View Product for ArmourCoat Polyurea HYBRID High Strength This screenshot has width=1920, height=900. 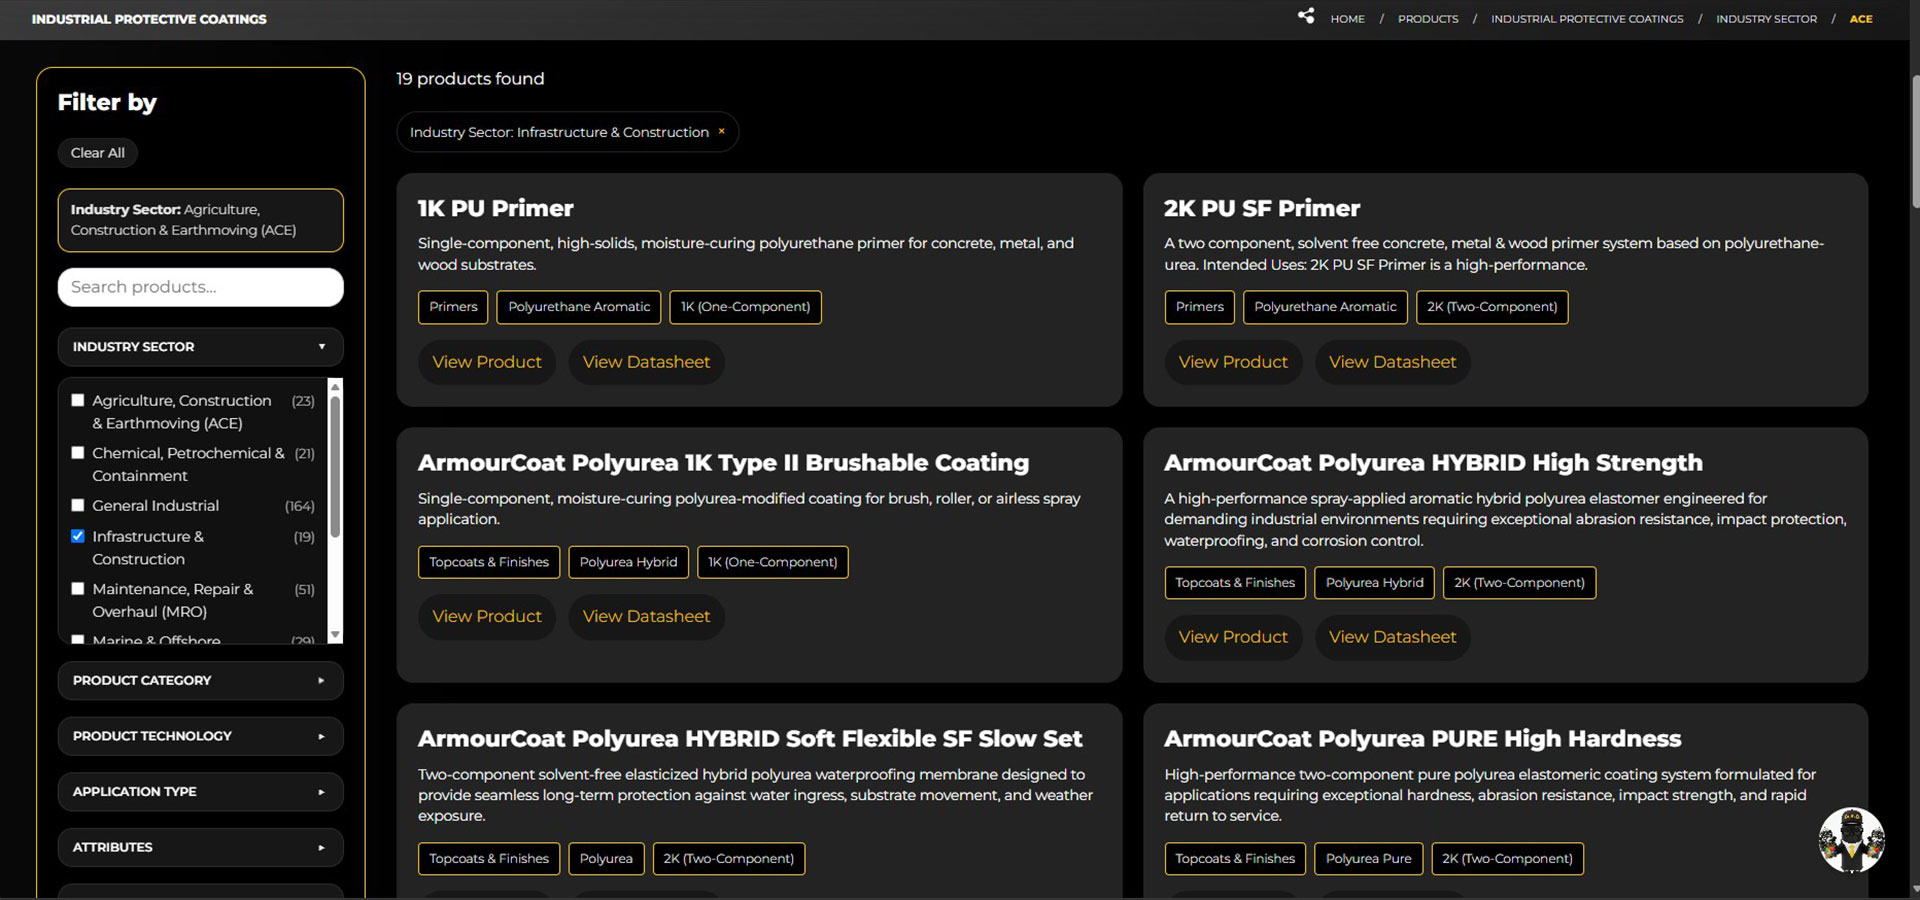(1233, 637)
